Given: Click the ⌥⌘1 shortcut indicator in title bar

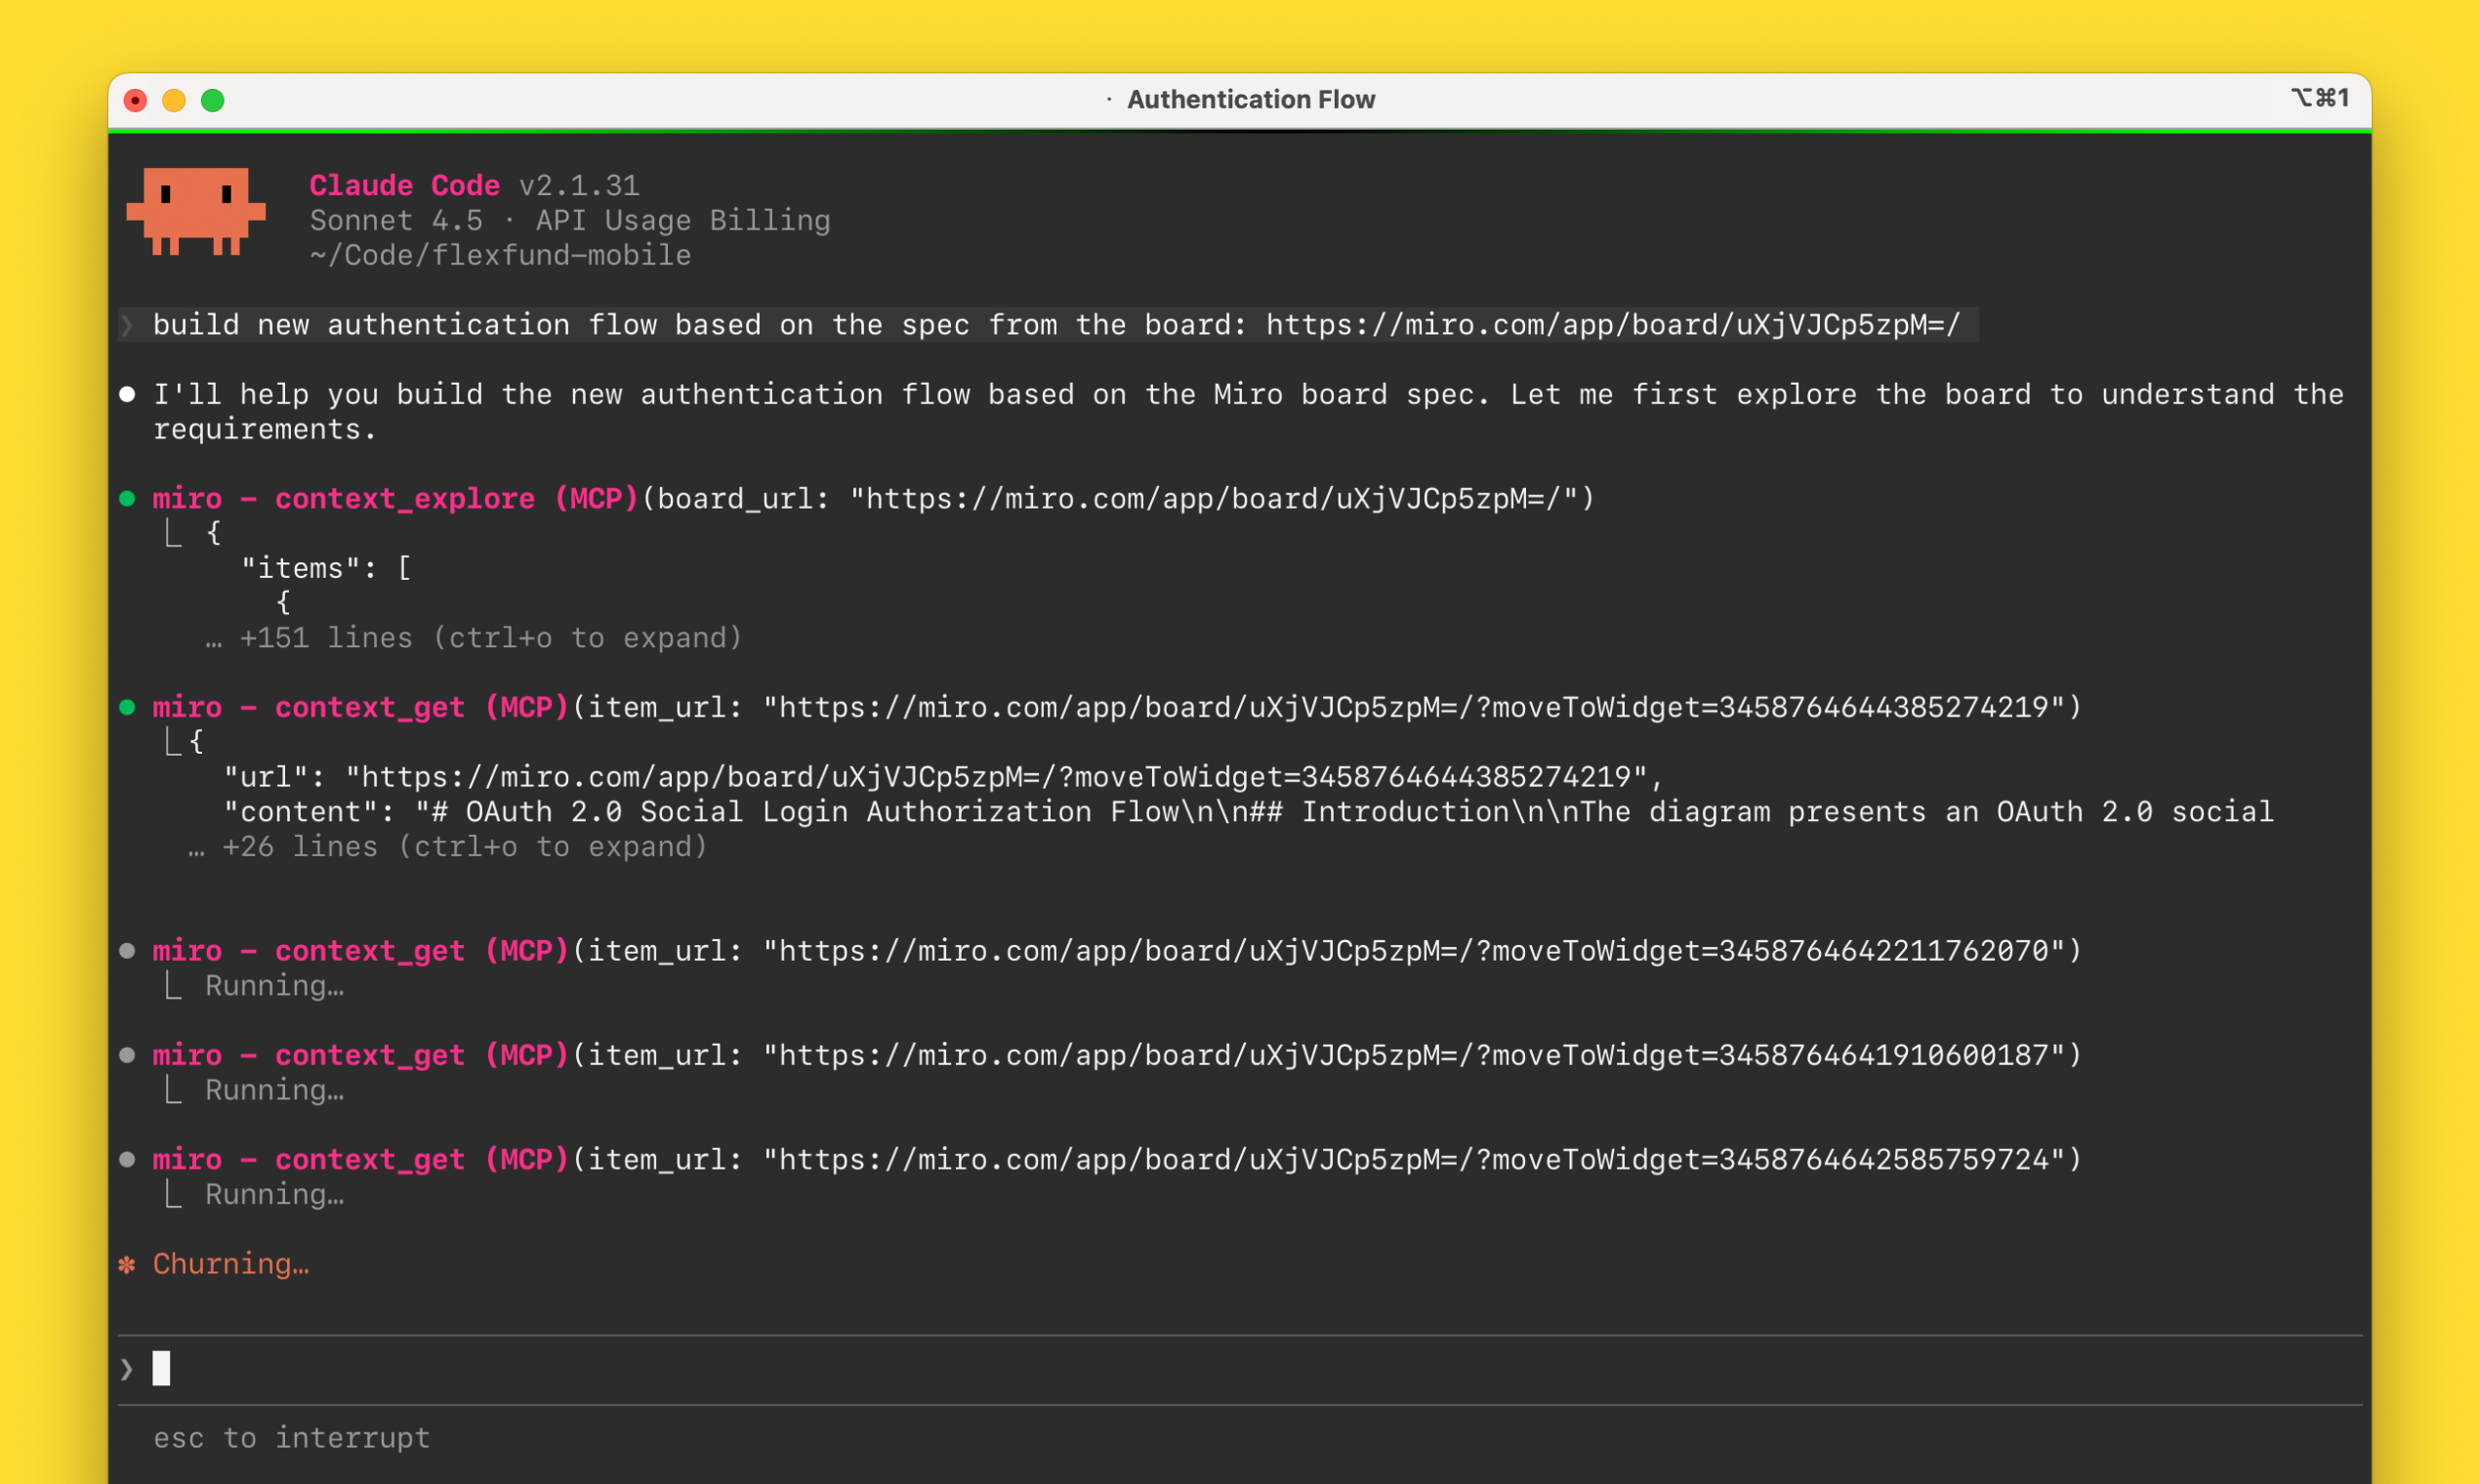Looking at the screenshot, I should 2319,98.
